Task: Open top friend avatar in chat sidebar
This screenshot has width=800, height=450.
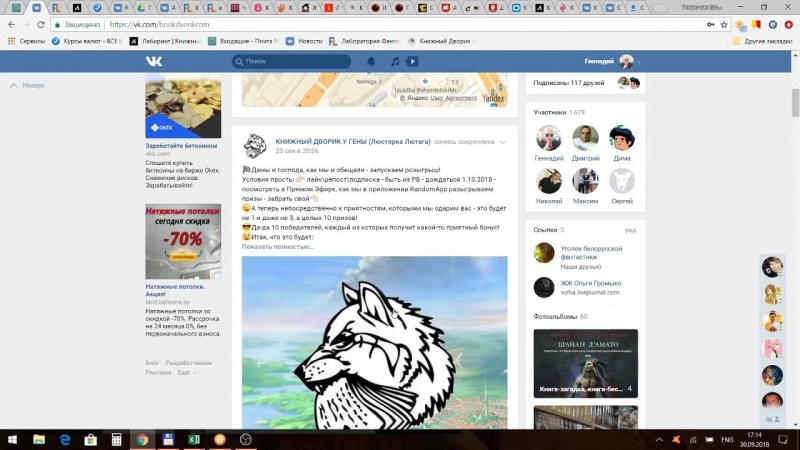Action: click(x=772, y=267)
